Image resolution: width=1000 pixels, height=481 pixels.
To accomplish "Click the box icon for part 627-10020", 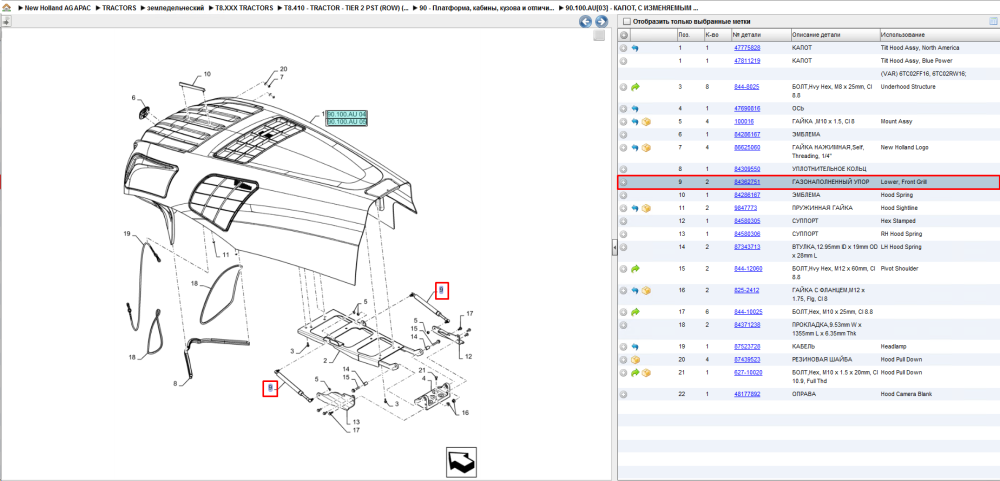I will [x=646, y=373].
